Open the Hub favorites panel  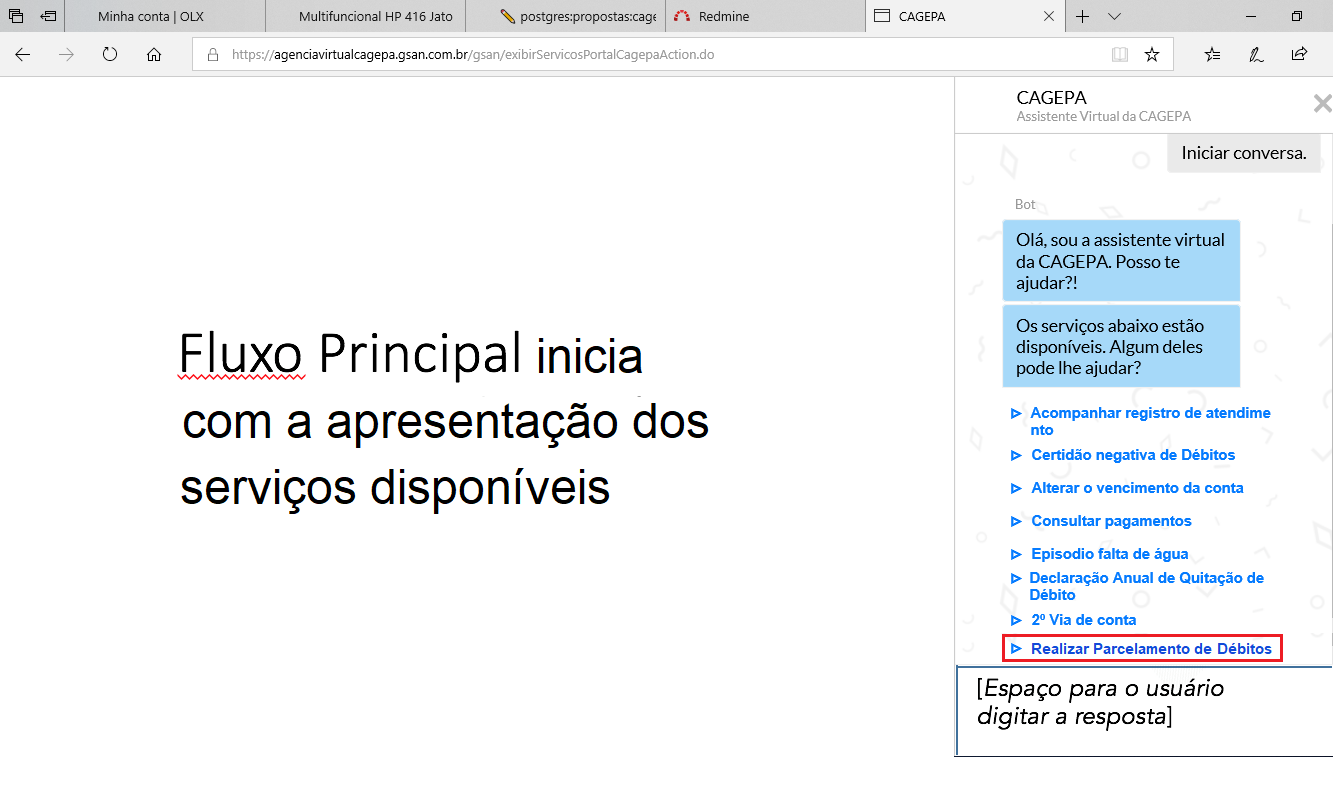tap(1212, 54)
